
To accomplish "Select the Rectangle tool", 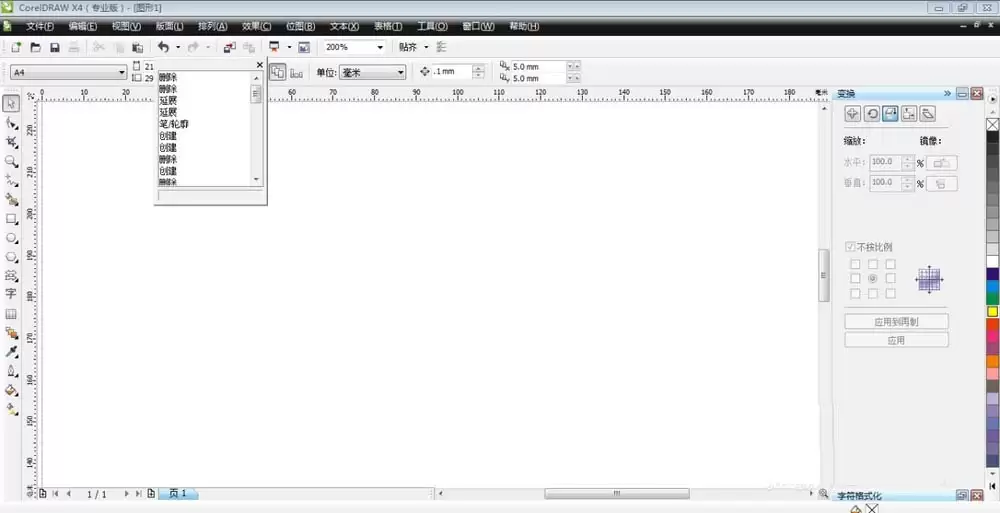I will pyautogui.click(x=11, y=218).
